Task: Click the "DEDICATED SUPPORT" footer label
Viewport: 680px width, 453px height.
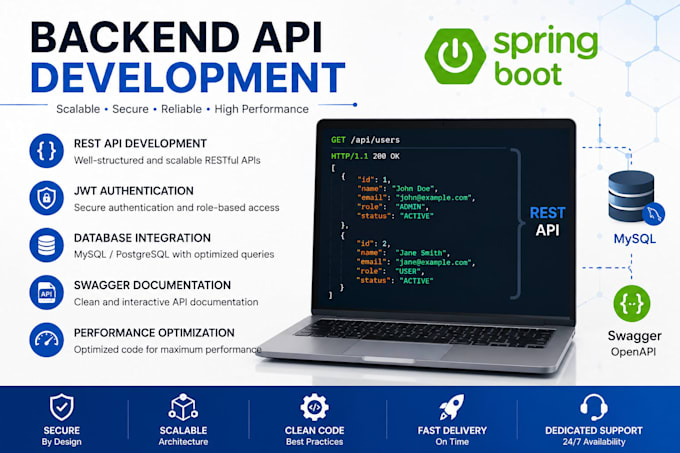Action: pos(594,430)
